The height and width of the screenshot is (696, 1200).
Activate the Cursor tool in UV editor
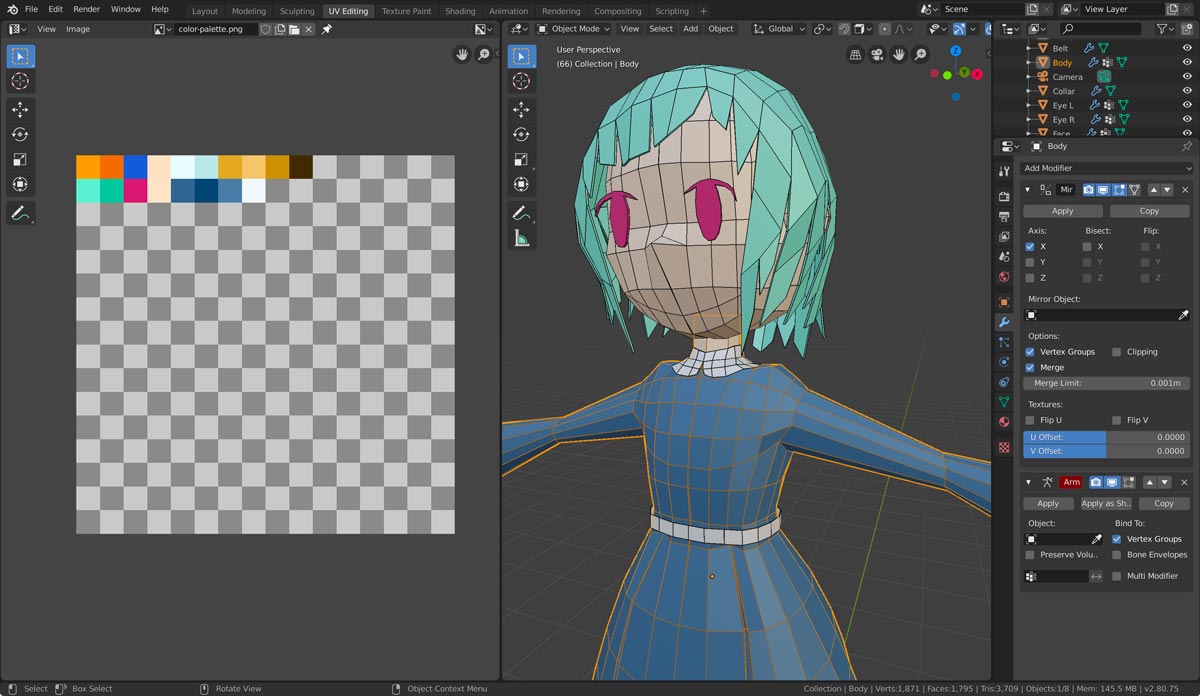[x=20, y=81]
